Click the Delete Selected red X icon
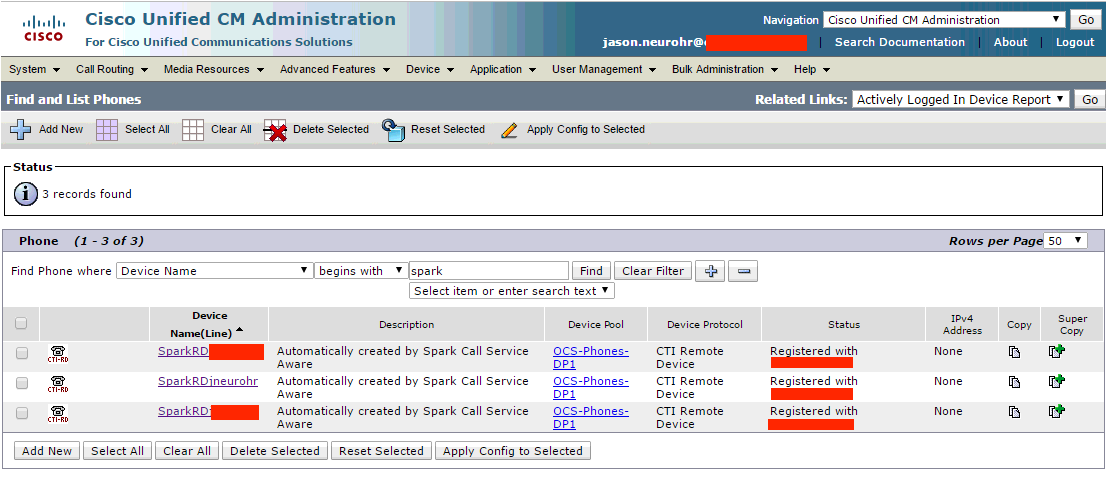 [x=275, y=131]
